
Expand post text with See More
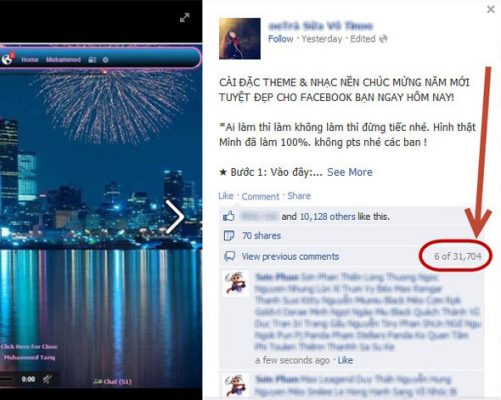[x=350, y=172]
